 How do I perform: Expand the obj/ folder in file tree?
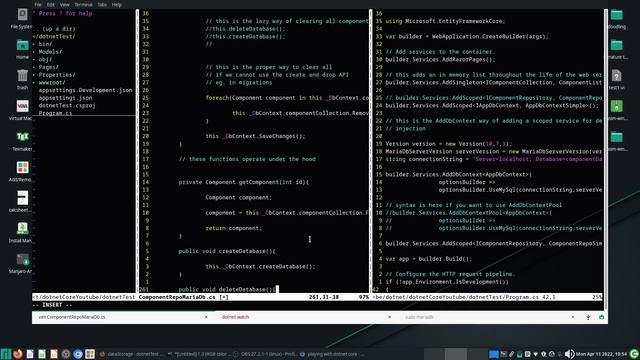tap(45, 60)
